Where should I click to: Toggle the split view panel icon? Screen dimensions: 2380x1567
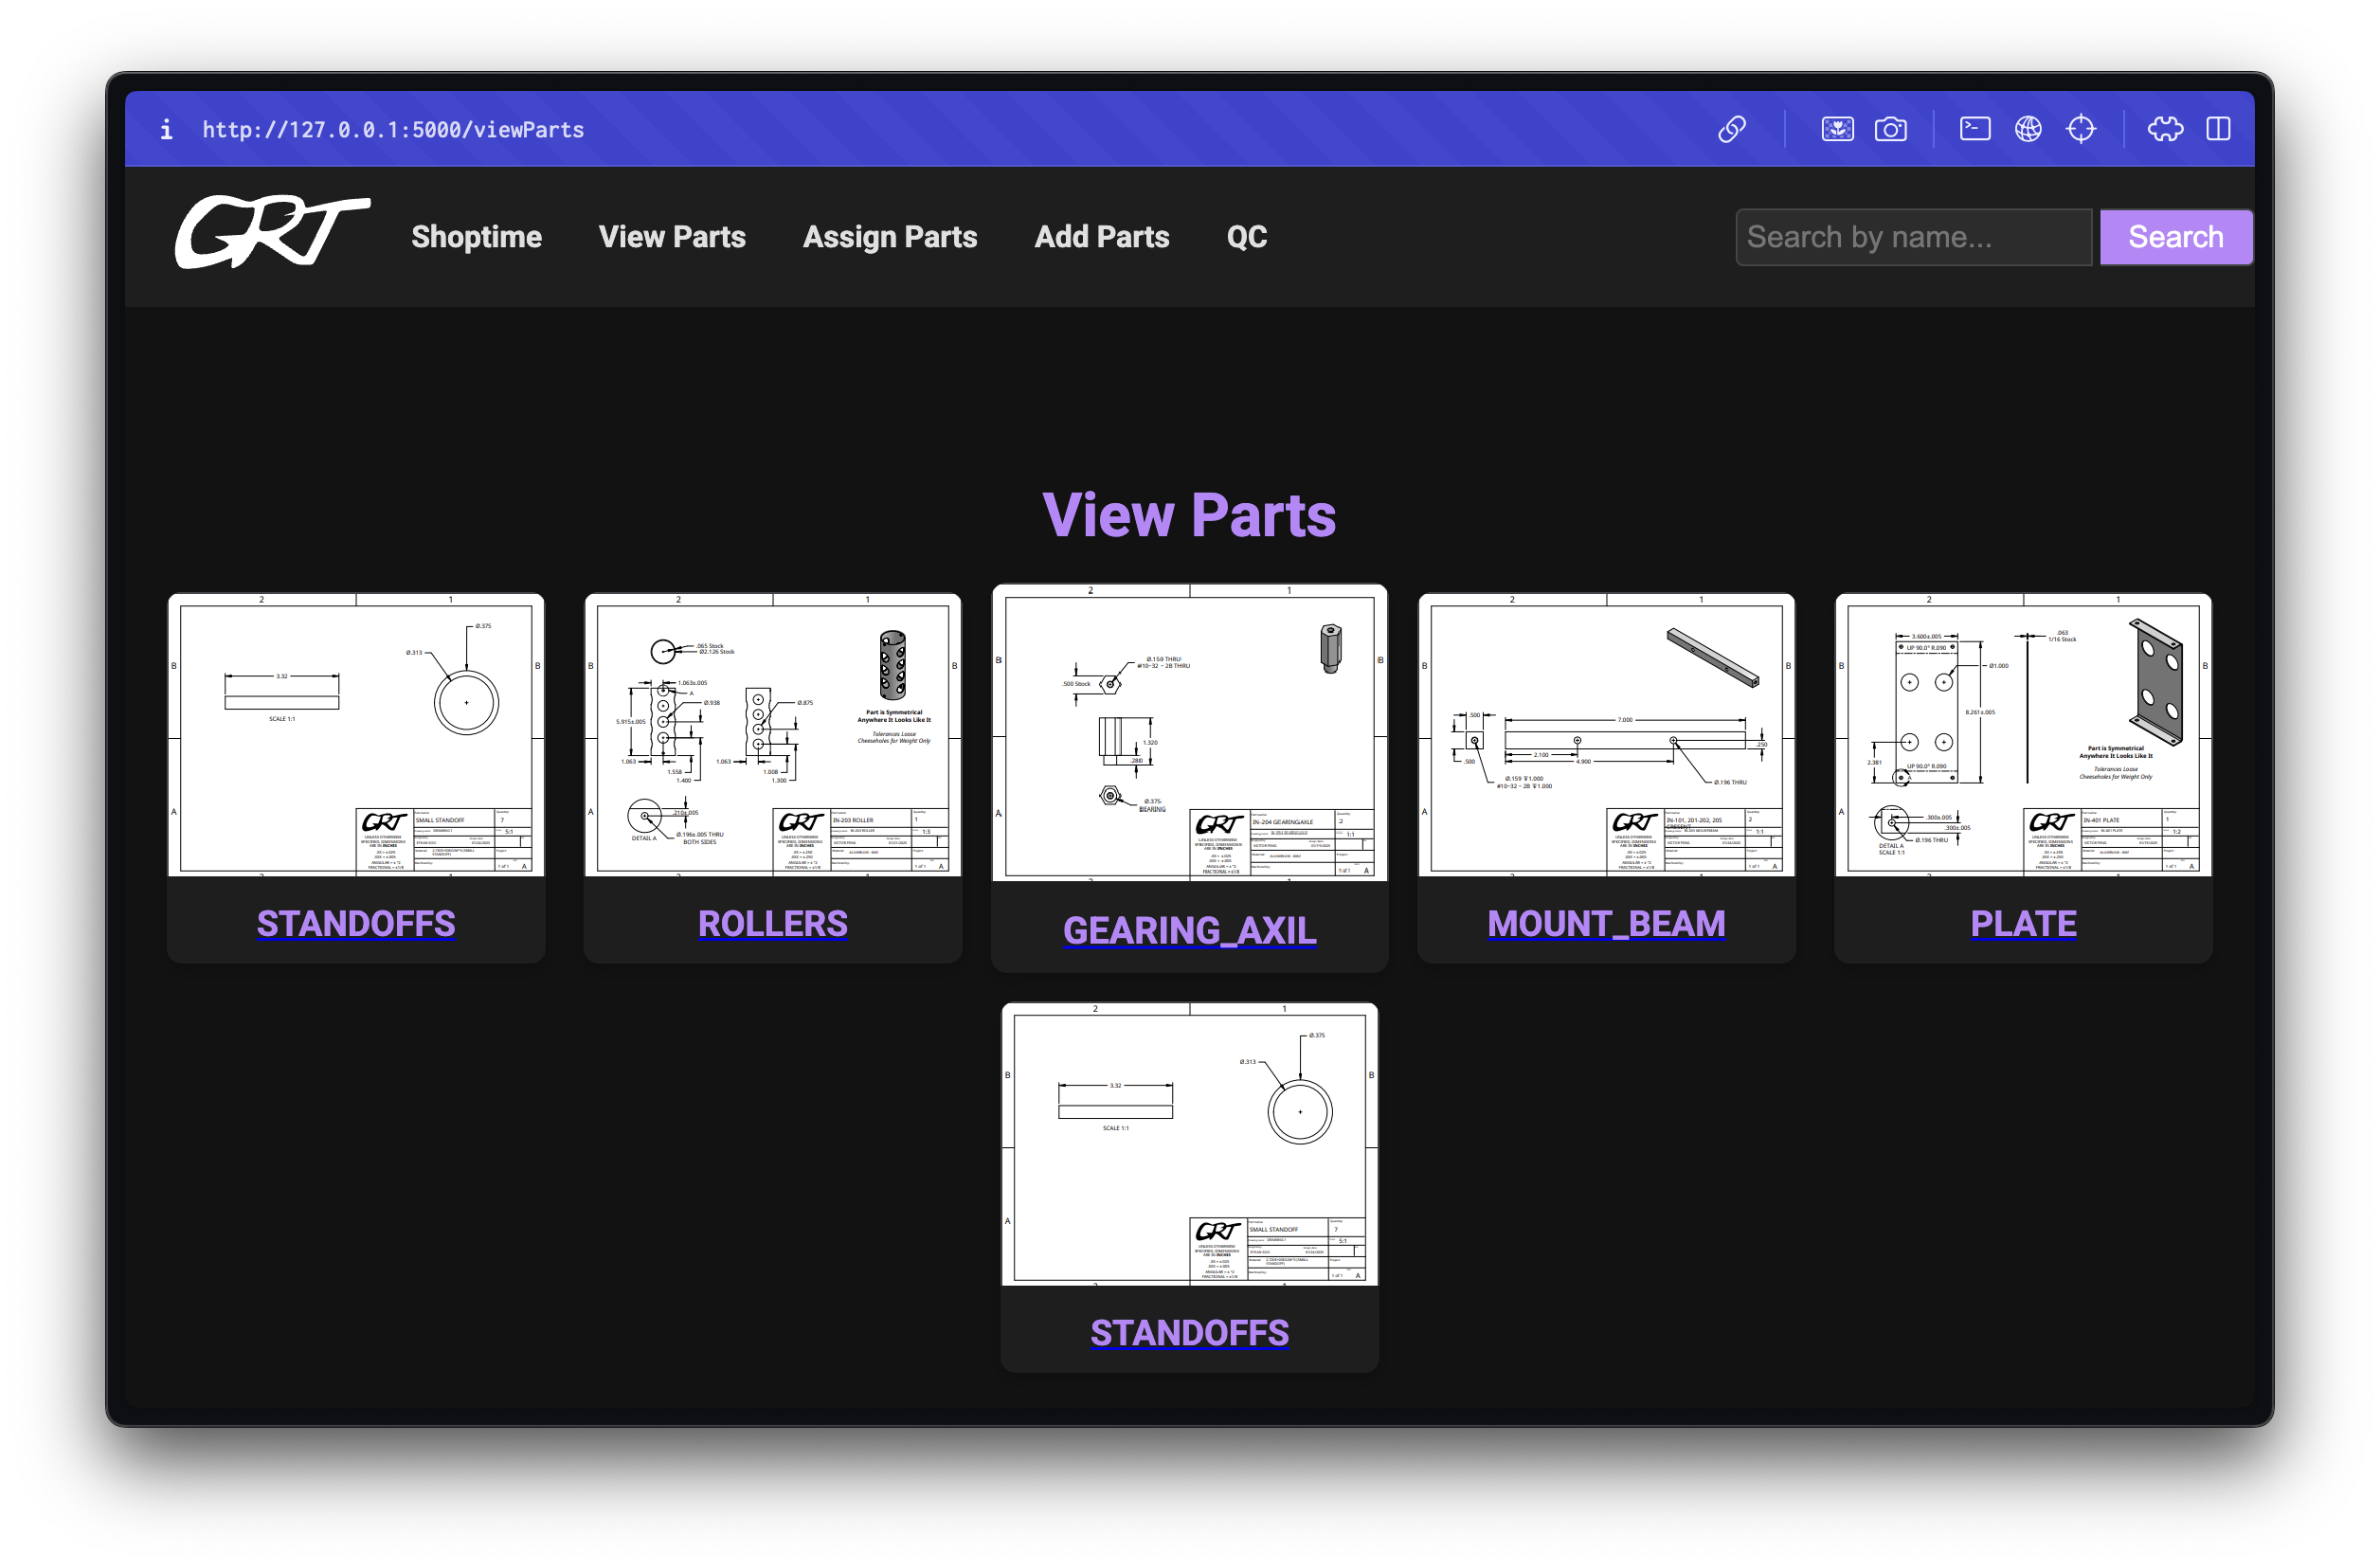tap(2218, 129)
